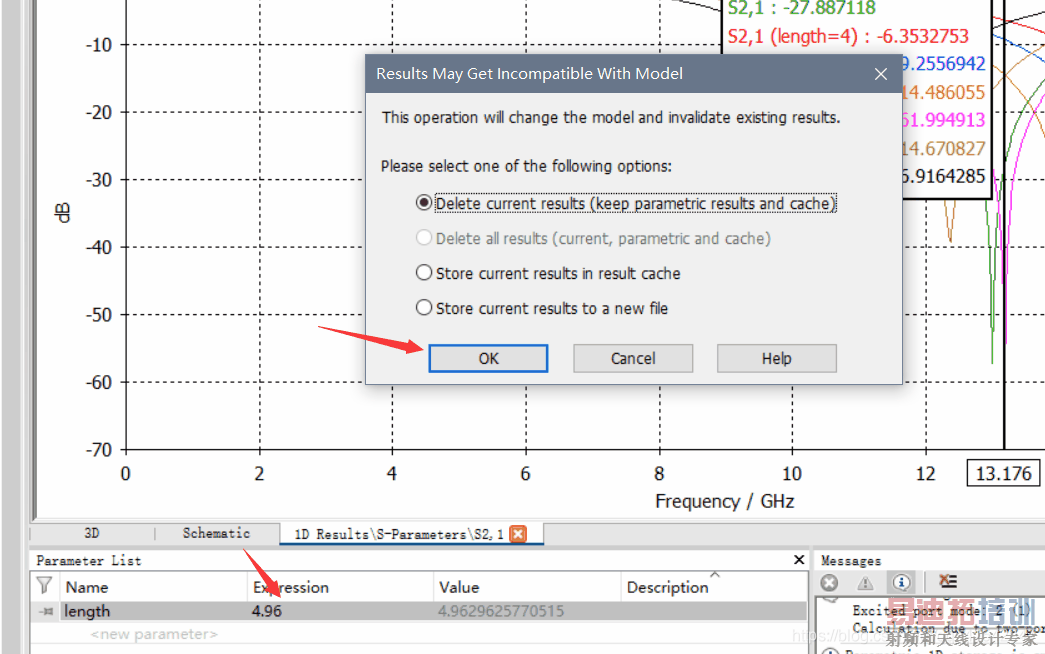Select the 1D Results S-Parameters S2,1 tab
This screenshot has width=1045, height=654.
(399, 534)
